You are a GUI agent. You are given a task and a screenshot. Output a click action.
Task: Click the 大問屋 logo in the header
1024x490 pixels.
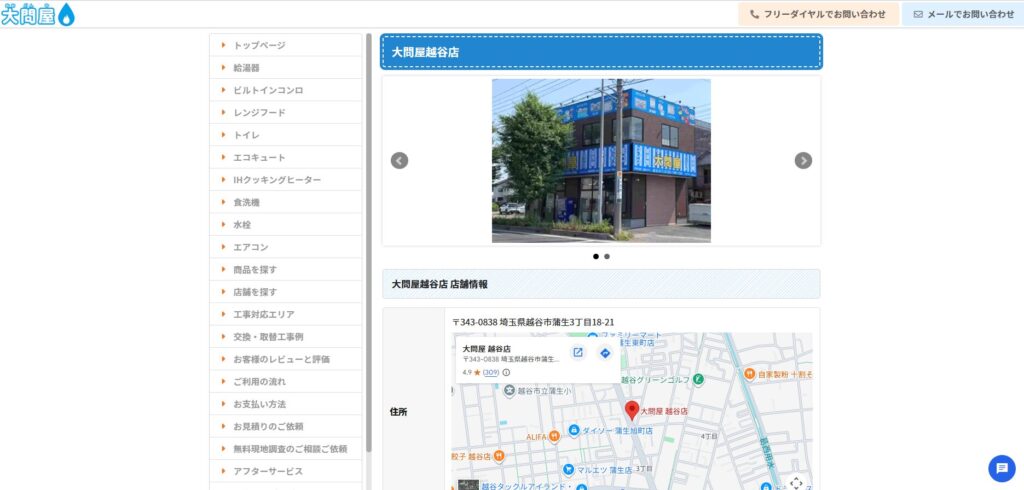(x=38, y=15)
